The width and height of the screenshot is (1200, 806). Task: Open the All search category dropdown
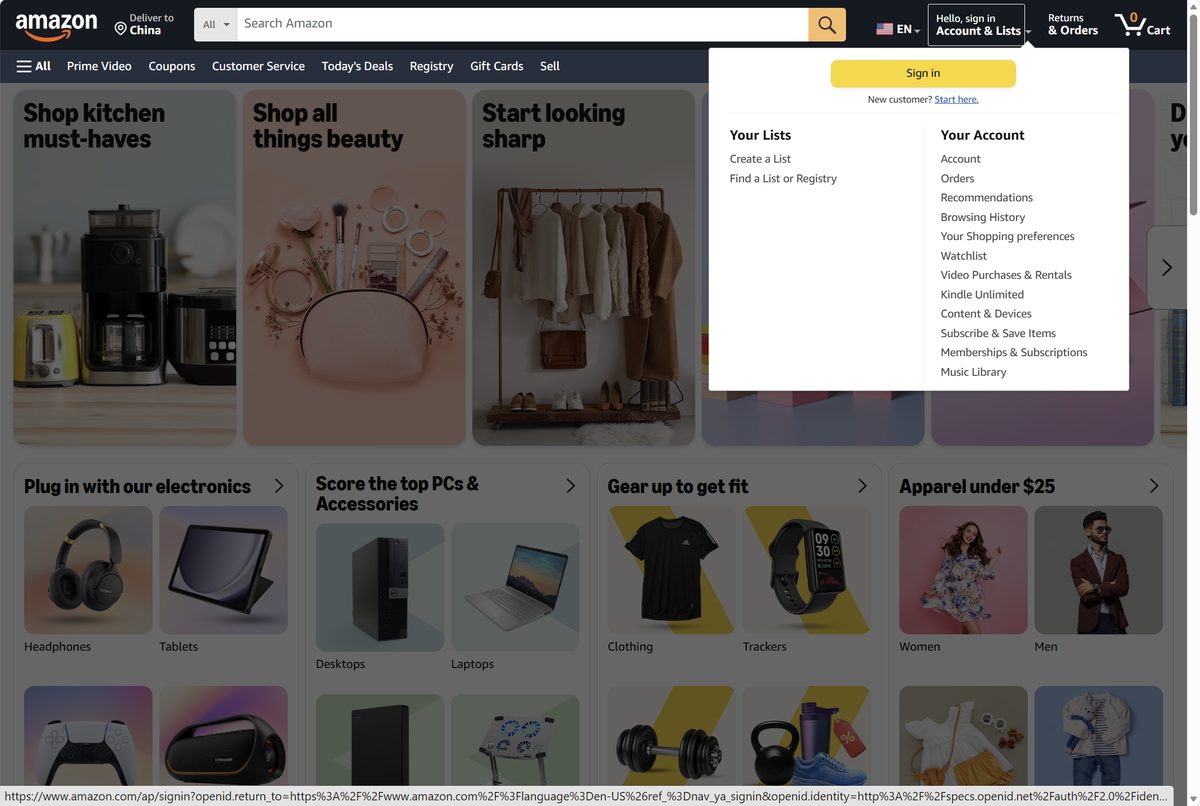tap(216, 24)
